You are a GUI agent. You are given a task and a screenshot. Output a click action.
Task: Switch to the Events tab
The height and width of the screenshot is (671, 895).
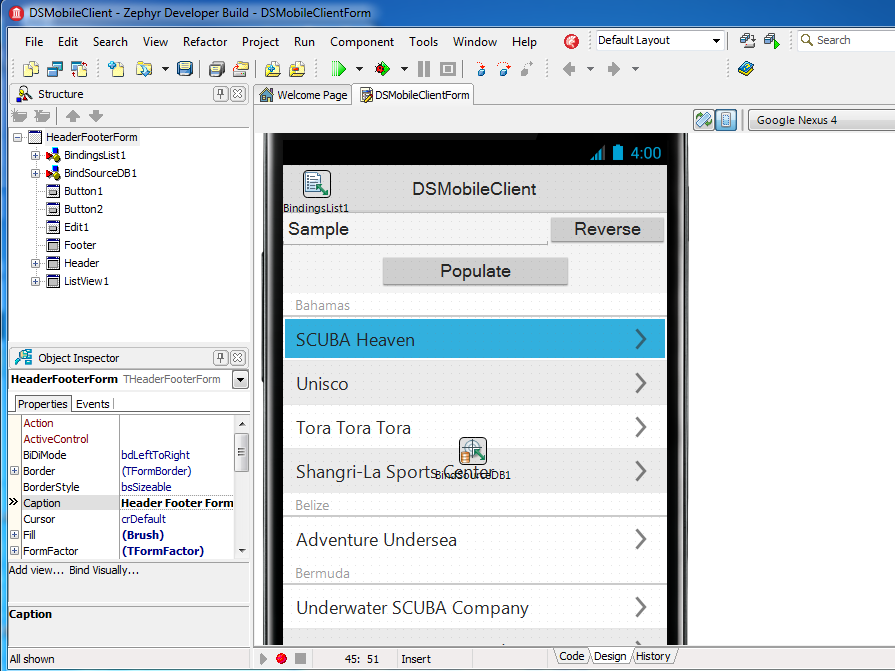[92, 404]
